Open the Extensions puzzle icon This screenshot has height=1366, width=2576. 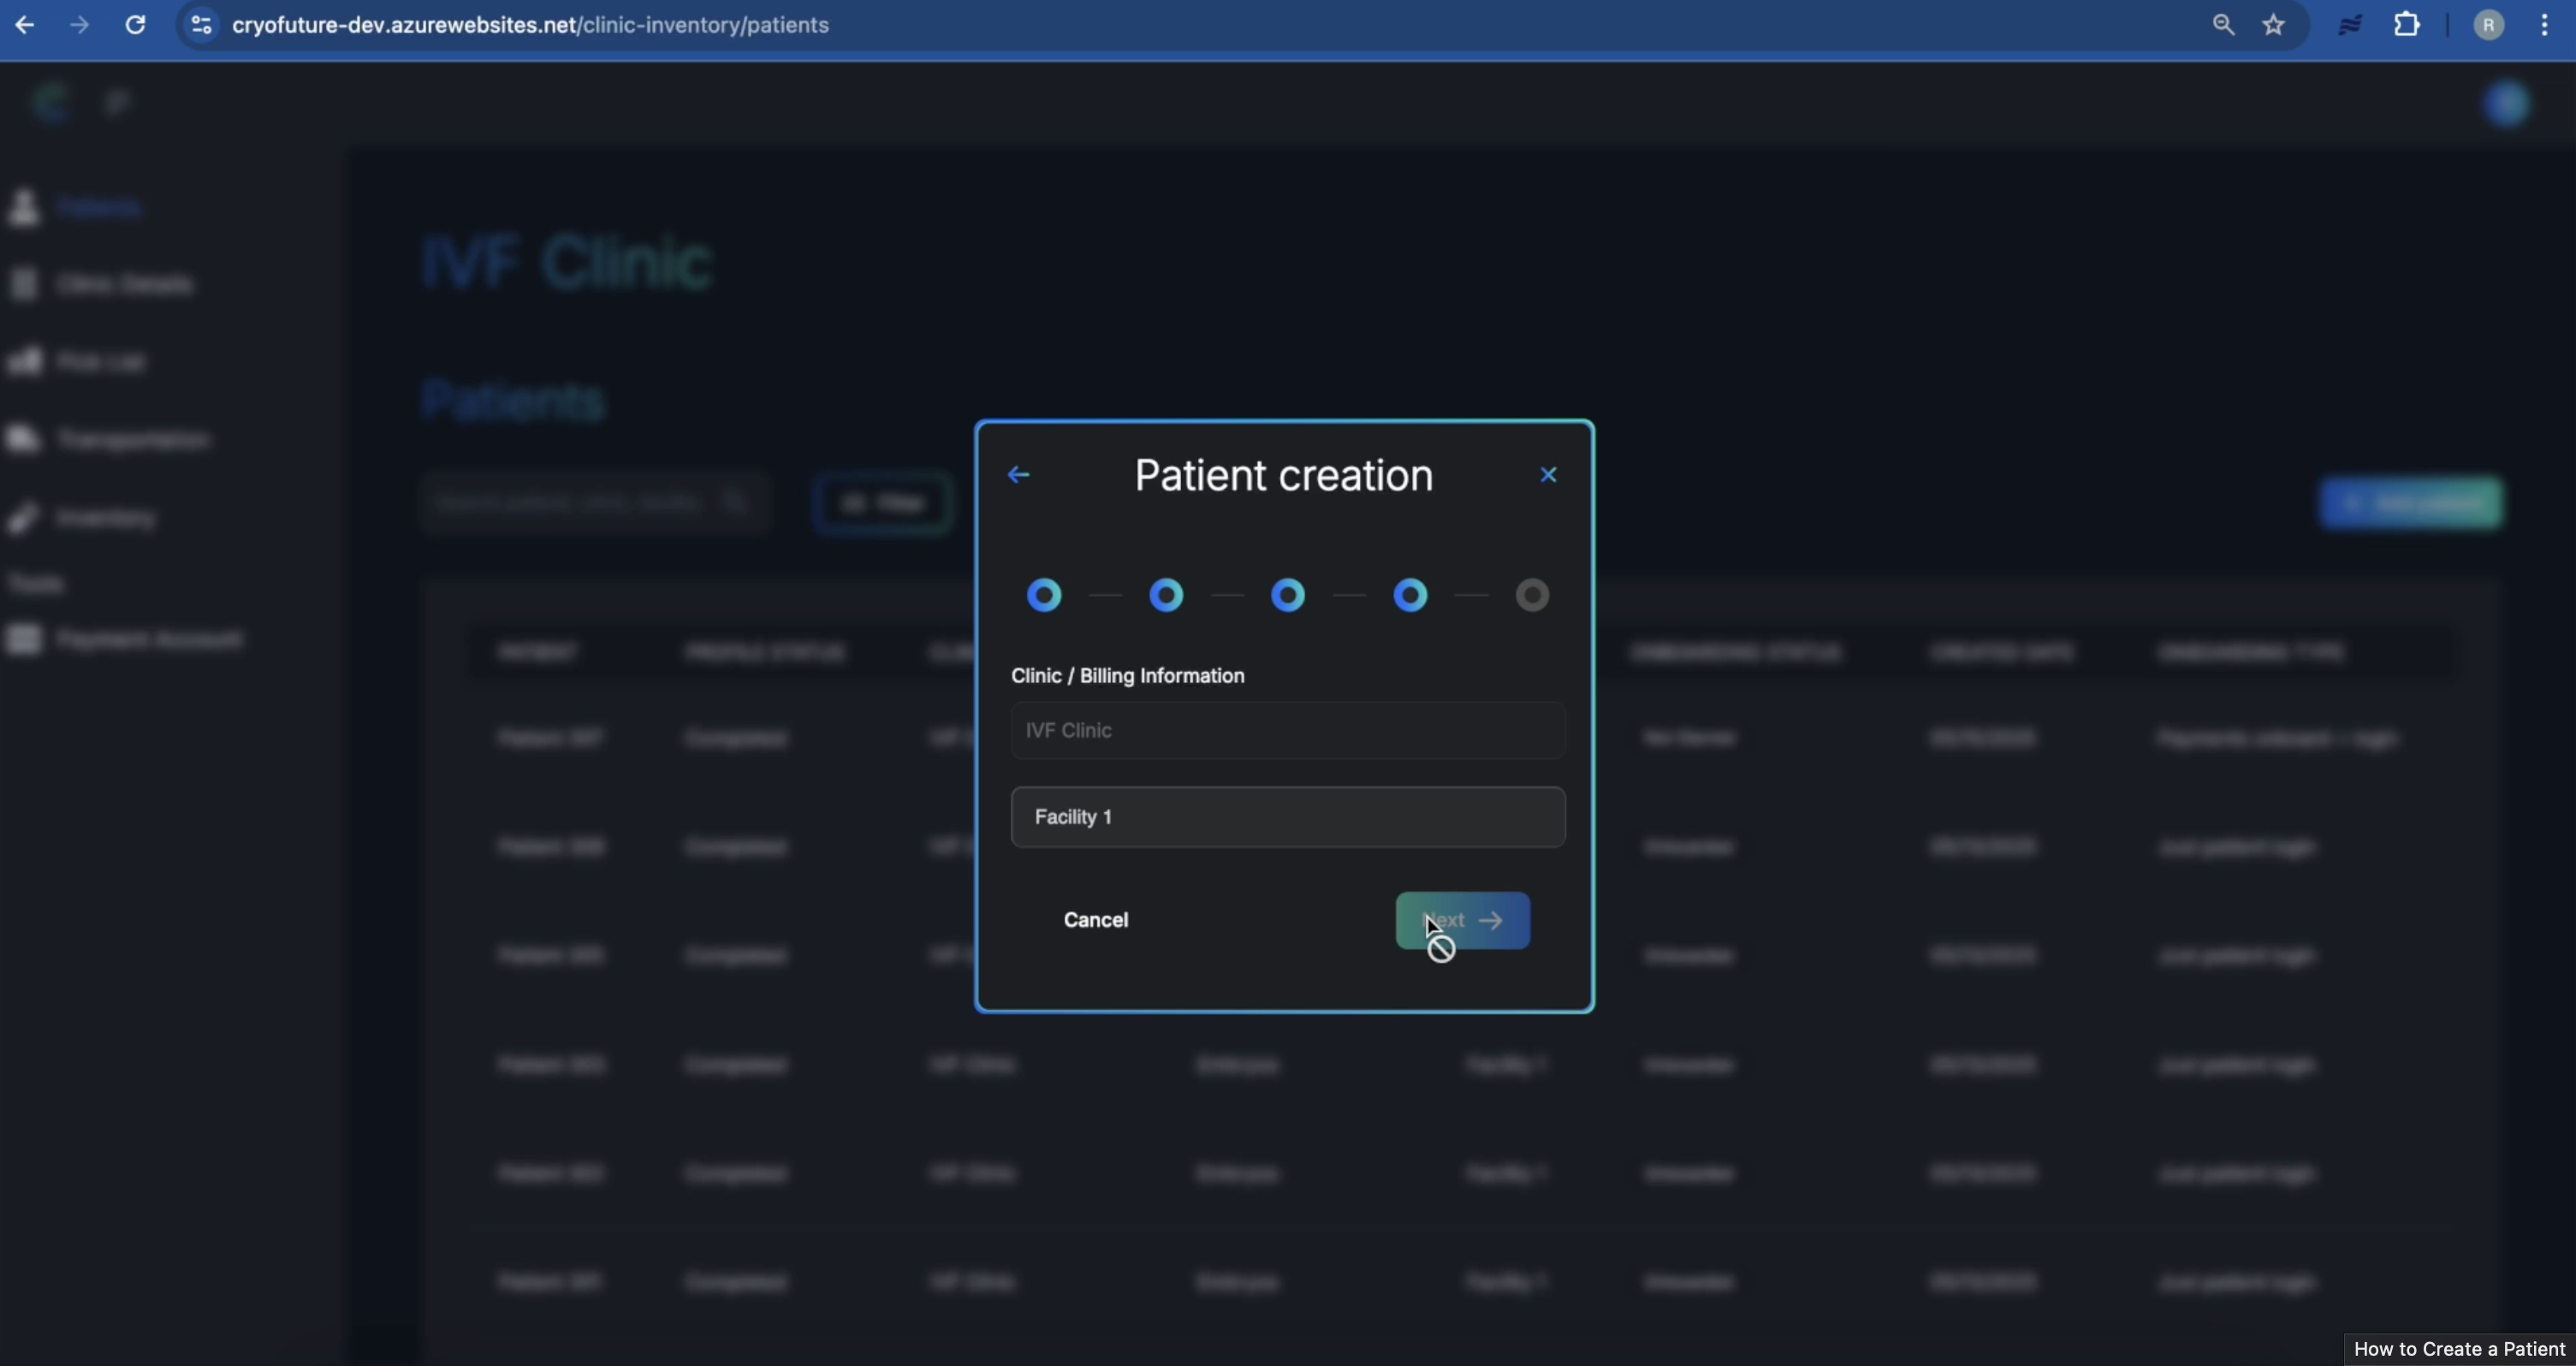[x=2406, y=25]
